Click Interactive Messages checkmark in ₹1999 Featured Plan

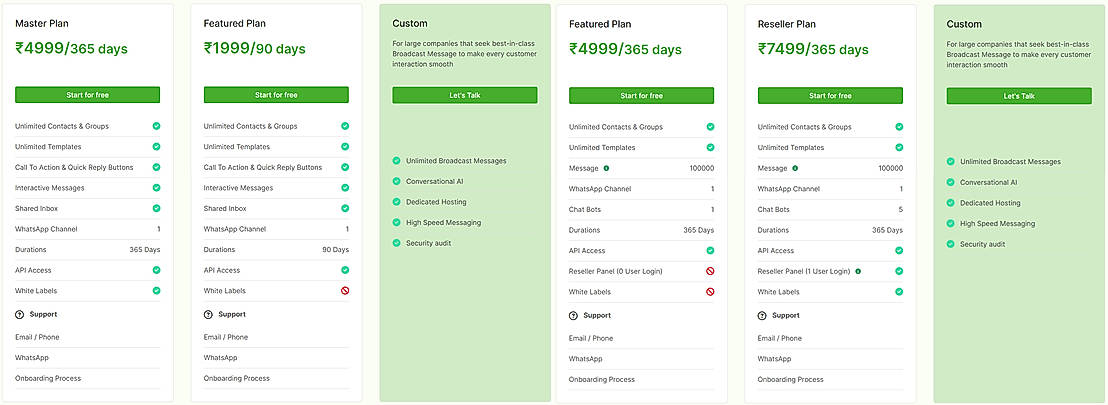tap(344, 188)
